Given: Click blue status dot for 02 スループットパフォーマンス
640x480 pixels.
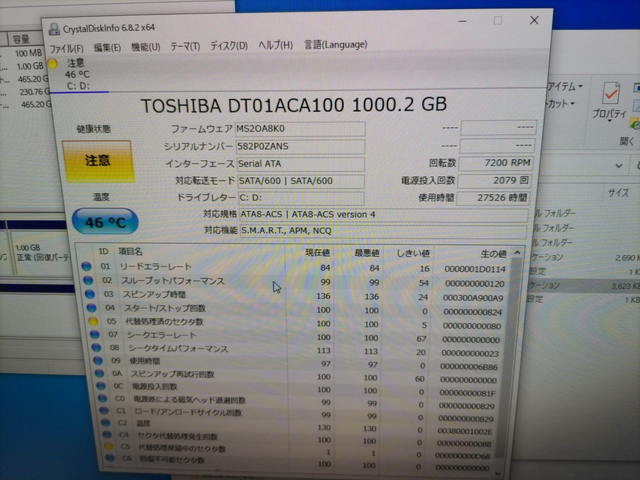Looking at the screenshot, I should (88, 280).
